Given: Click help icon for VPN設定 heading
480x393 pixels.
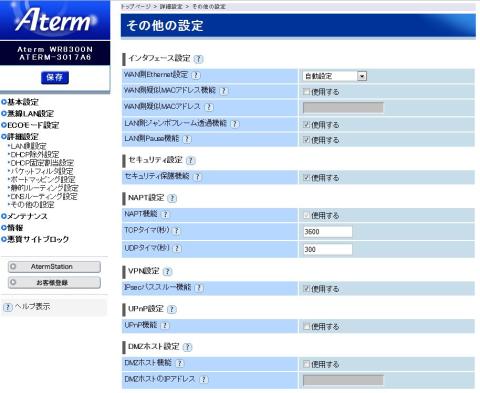Looking at the screenshot, I should (167, 272).
